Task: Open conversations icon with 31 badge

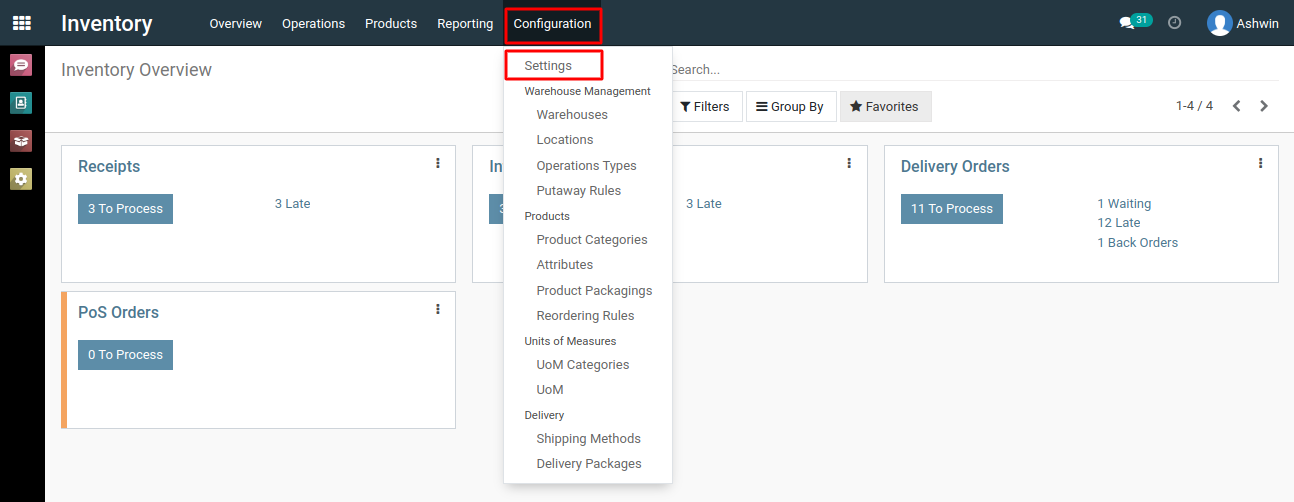Action: tap(1135, 22)
